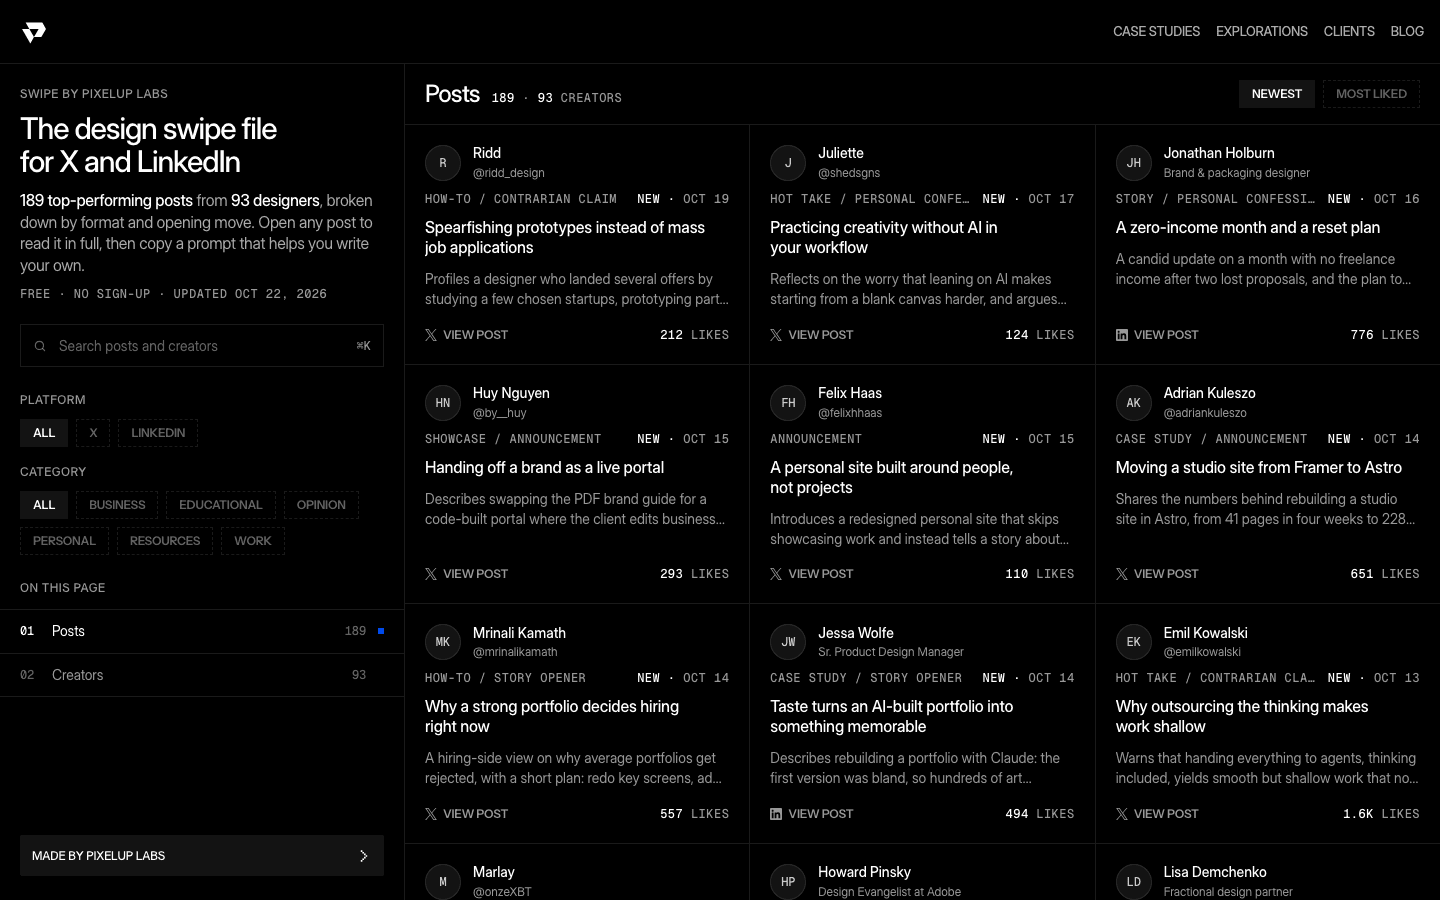1440x900 pixels.
Task: Click Huy Nguyen's HN avatar
Action: [x=443, y=403]
